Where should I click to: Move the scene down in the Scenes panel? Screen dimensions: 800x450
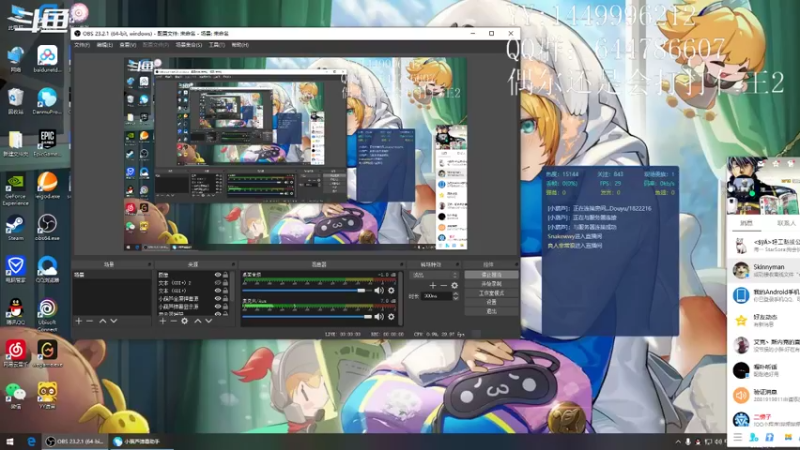pyautogui.click(x=114, y=321)
